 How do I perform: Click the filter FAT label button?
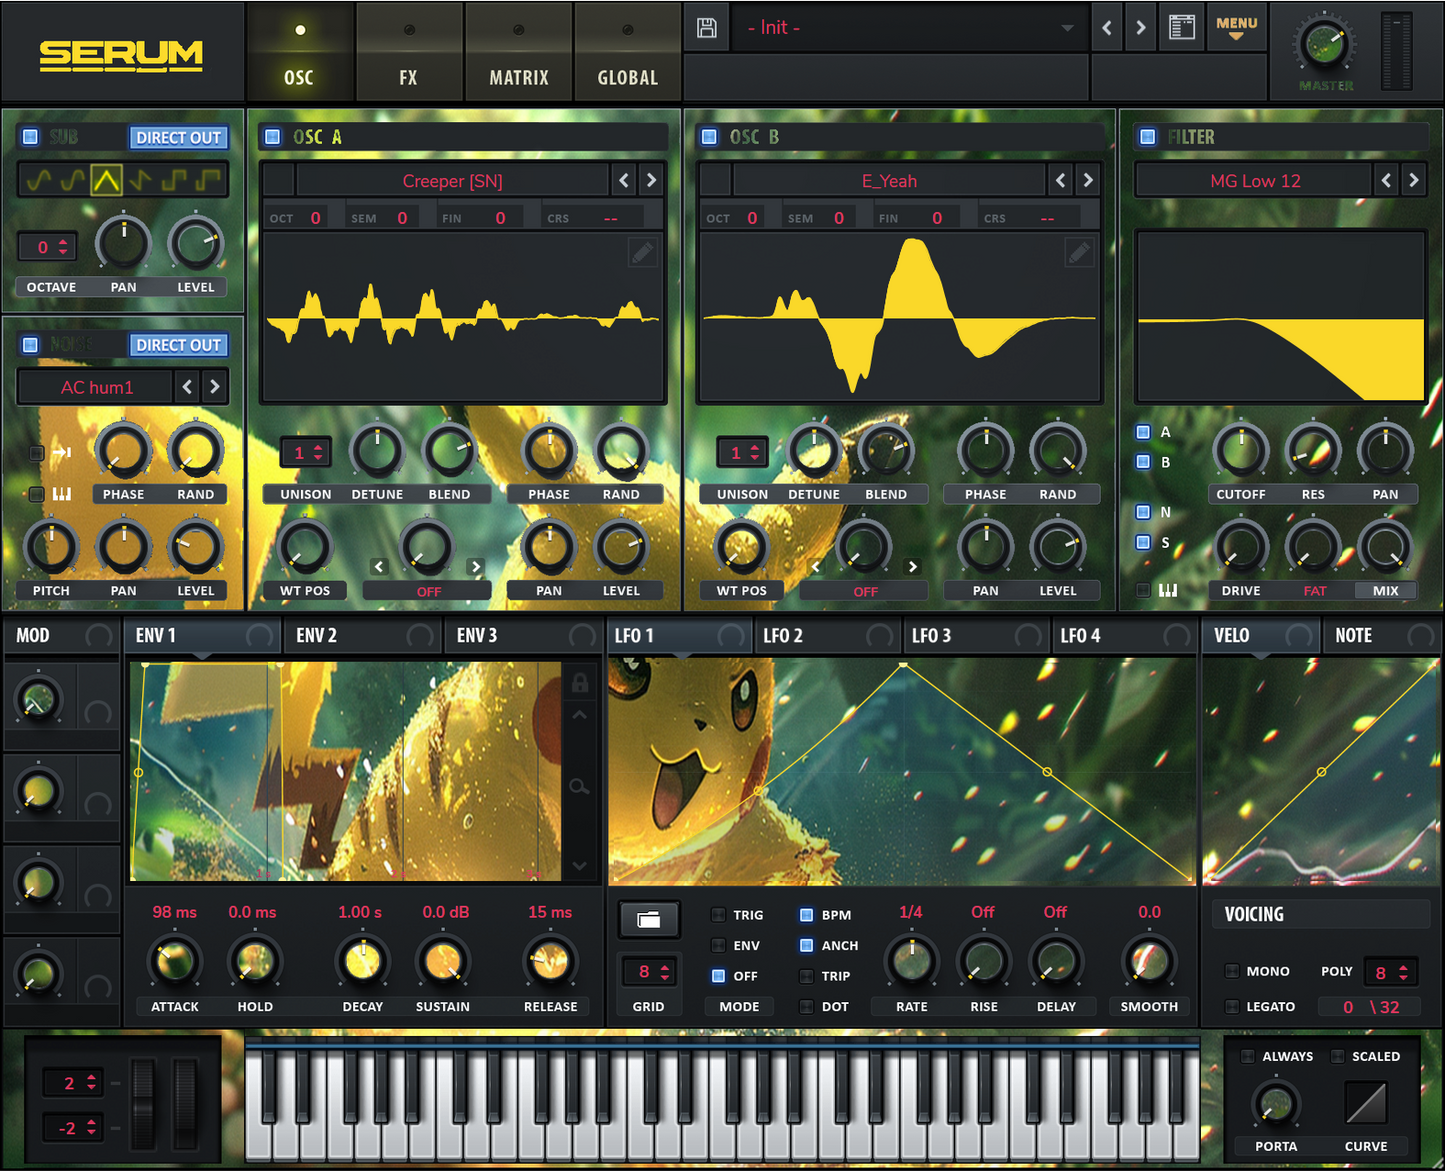coord(1314,591)
